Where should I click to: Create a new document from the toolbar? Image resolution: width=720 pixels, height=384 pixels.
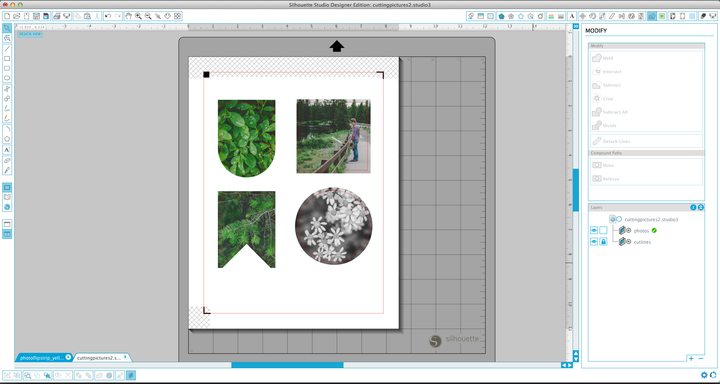[x=7, y=16]
